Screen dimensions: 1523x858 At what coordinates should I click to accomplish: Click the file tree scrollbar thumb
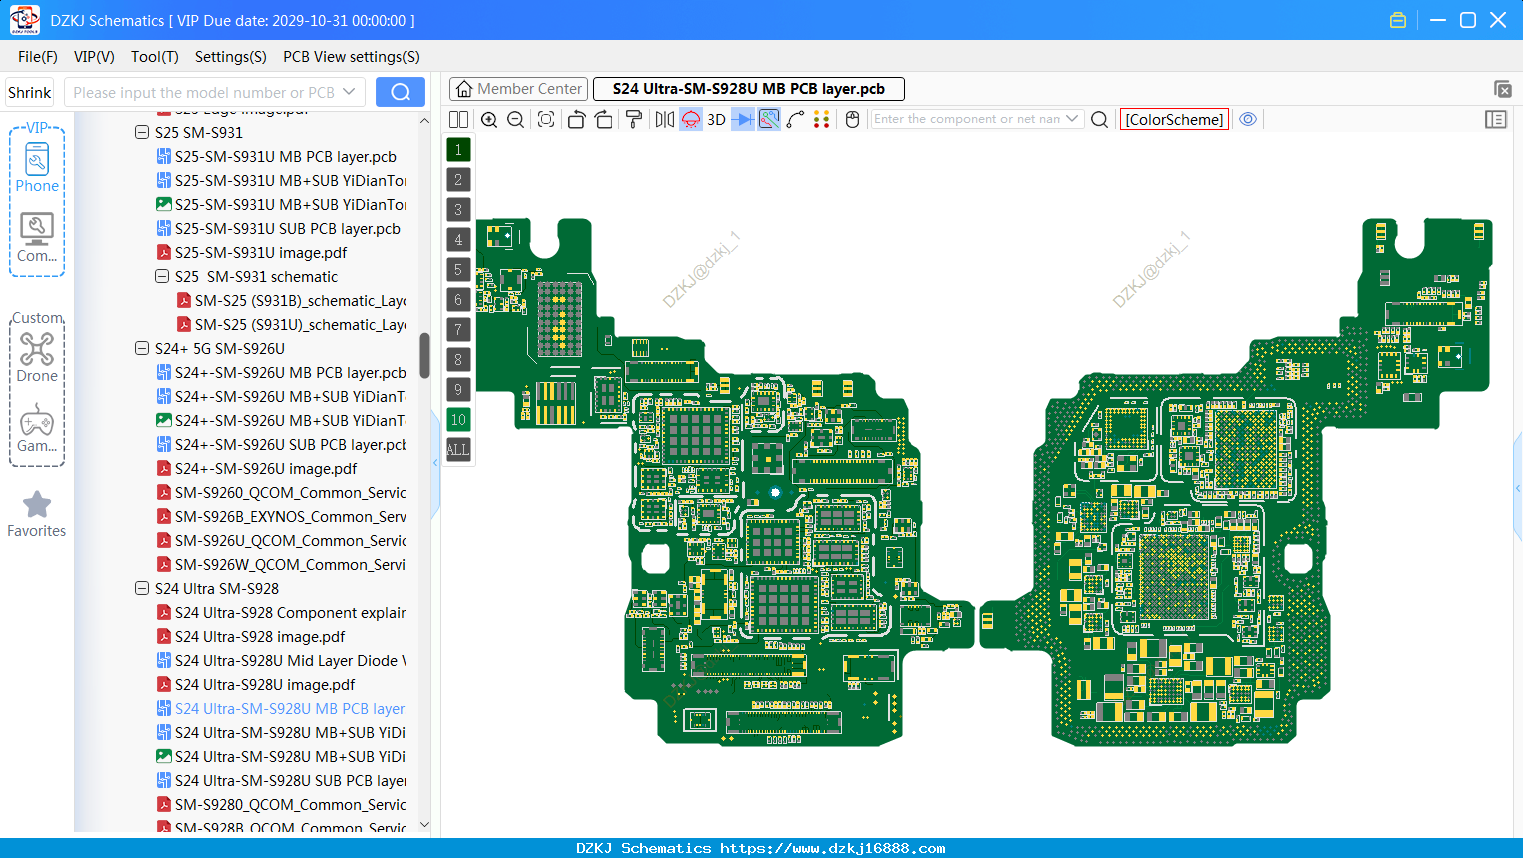(424, 355)
